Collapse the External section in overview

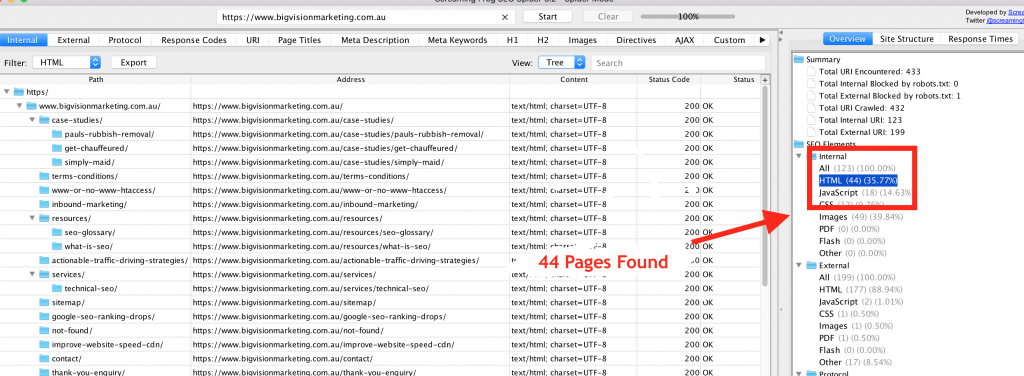pos(799,266)
